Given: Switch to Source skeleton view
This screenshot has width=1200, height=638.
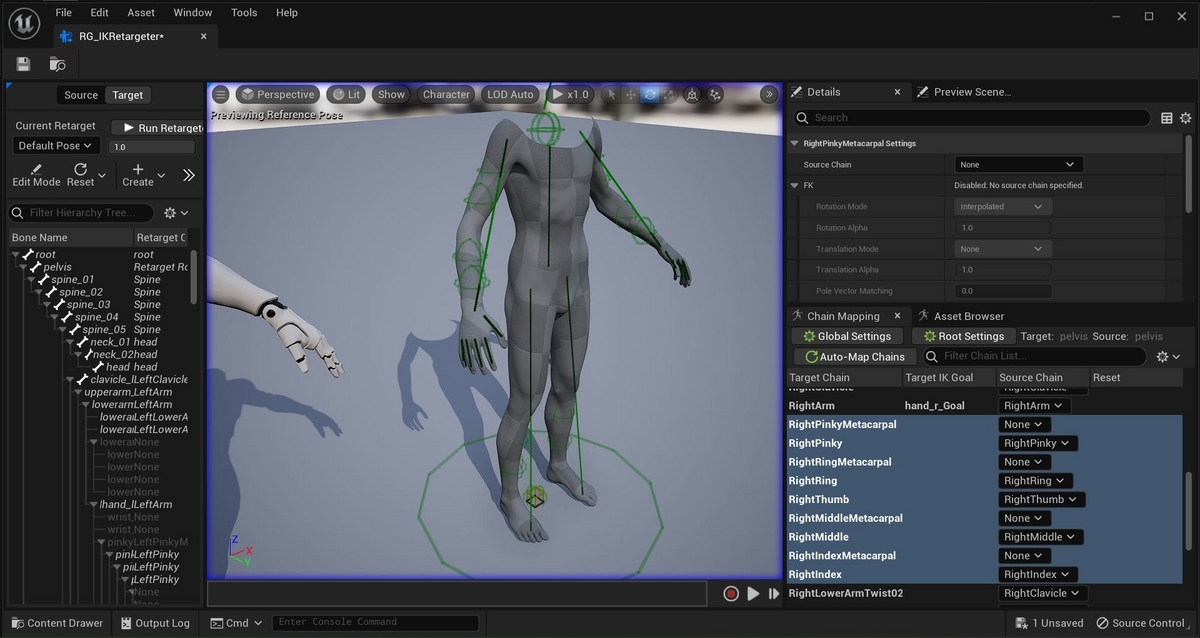Looking at the screenshot, I should pyautogui.click(x=81, y=95).
